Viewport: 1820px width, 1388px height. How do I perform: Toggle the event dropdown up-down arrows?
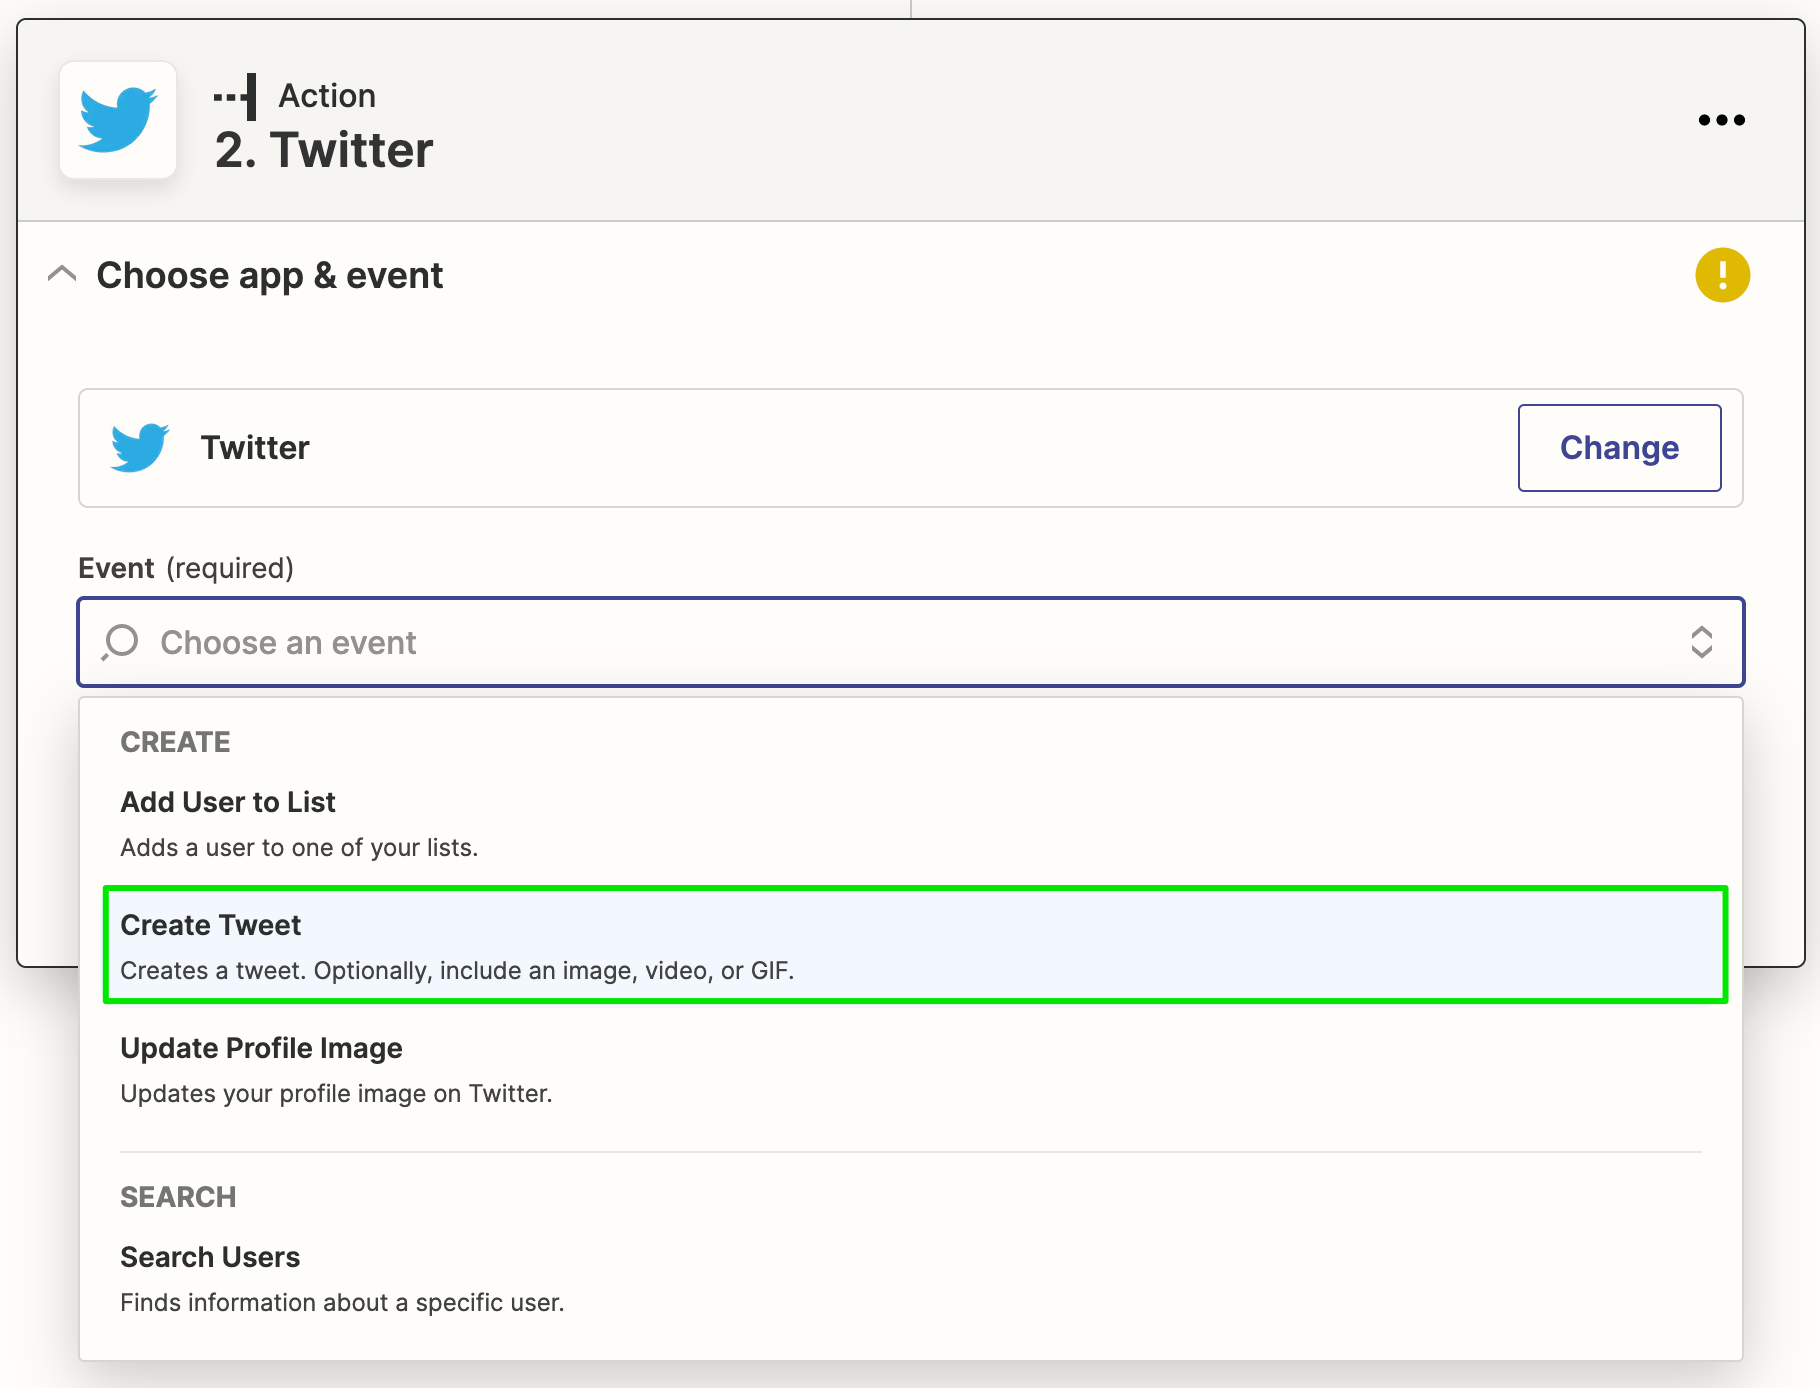click(x=1701, y=642)
